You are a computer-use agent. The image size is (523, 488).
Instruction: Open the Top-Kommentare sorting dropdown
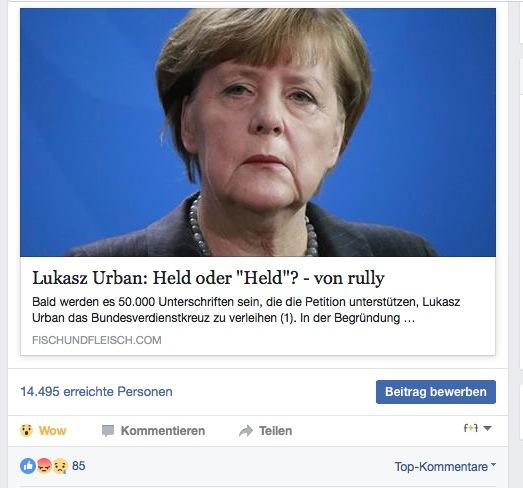(445, 466)
